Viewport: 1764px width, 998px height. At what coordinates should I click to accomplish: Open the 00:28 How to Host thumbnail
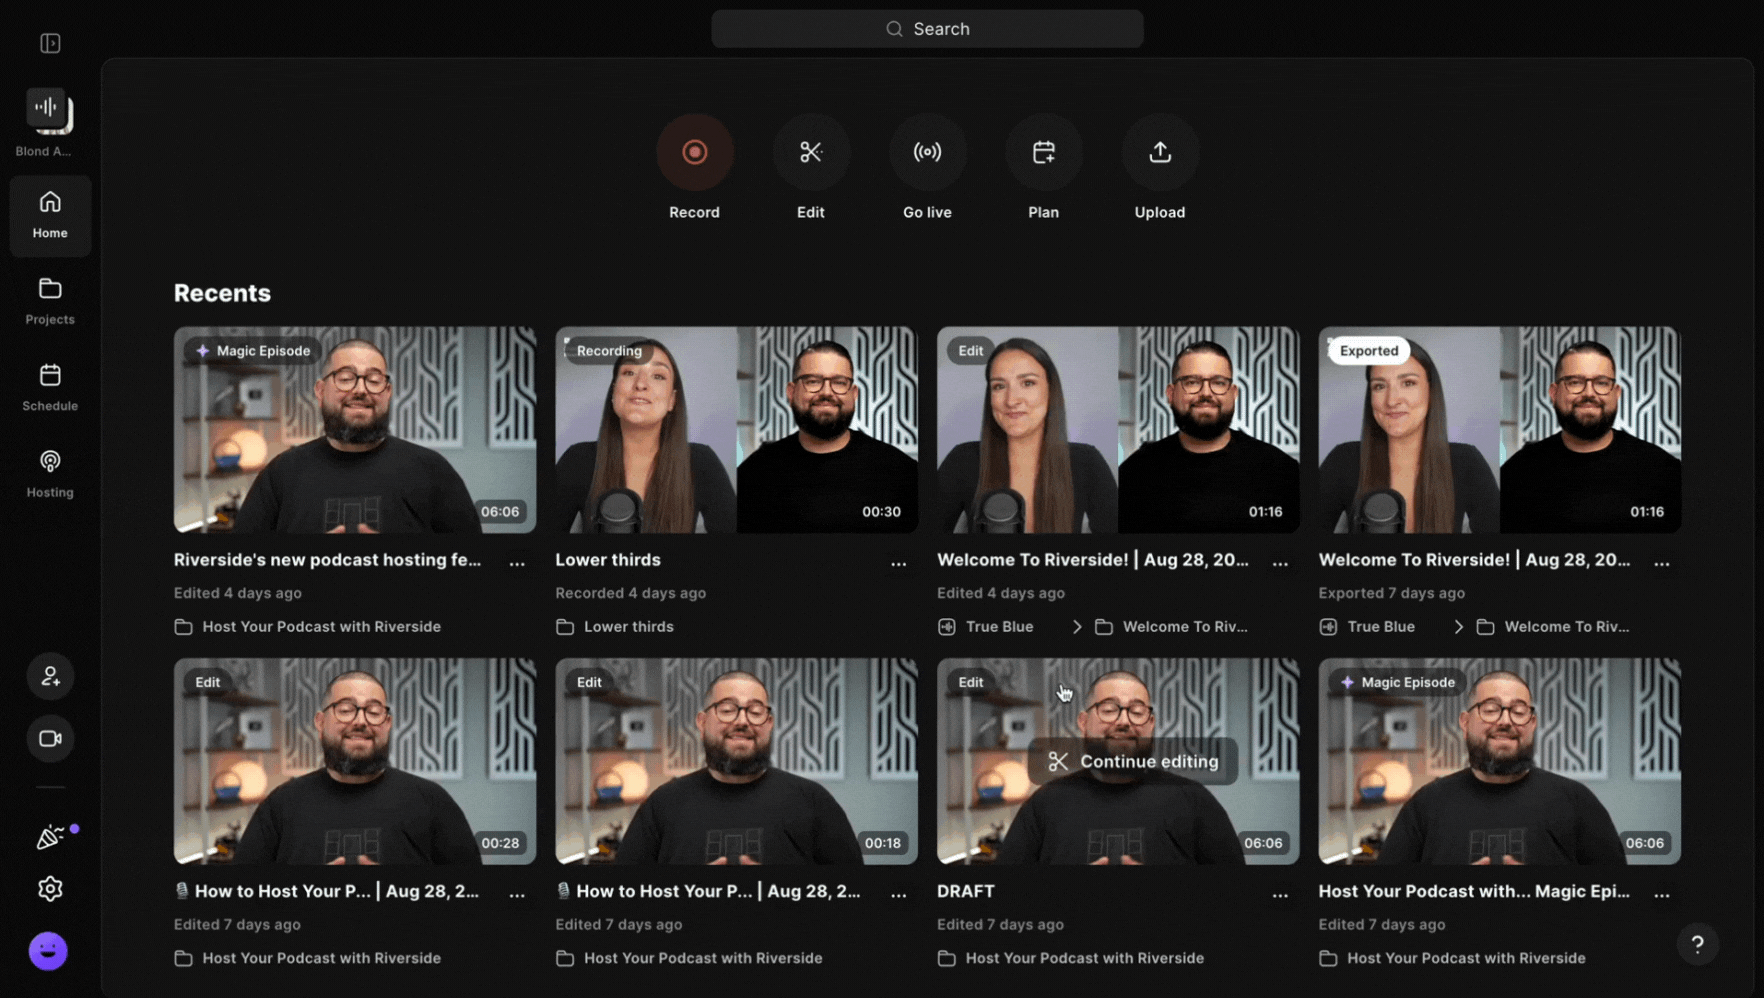(x=355, y=762)
